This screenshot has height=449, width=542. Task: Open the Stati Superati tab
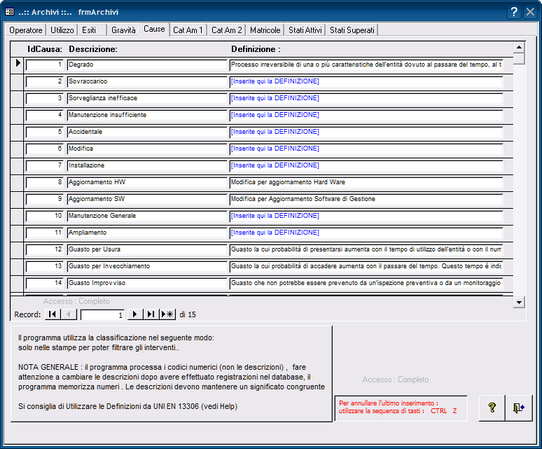click(x=352, y=30)
